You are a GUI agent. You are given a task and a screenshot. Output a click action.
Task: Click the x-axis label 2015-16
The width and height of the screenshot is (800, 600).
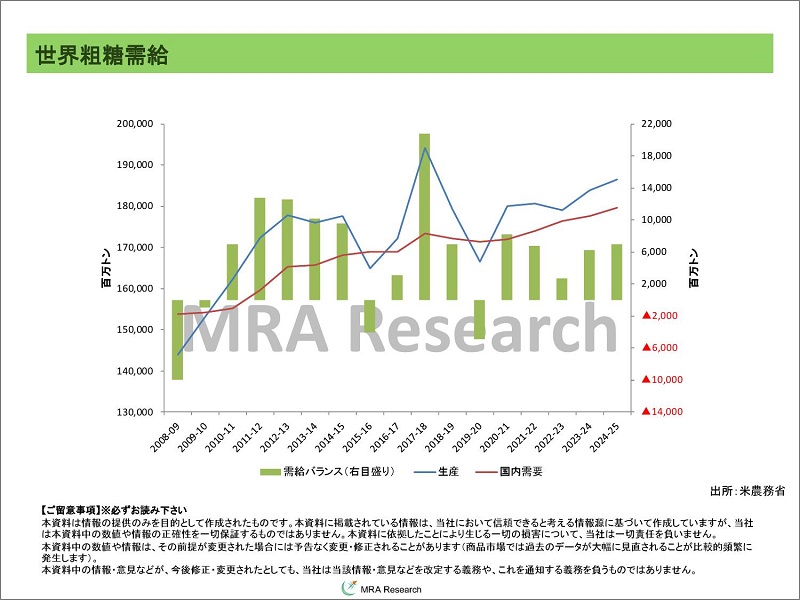point(357,437)
